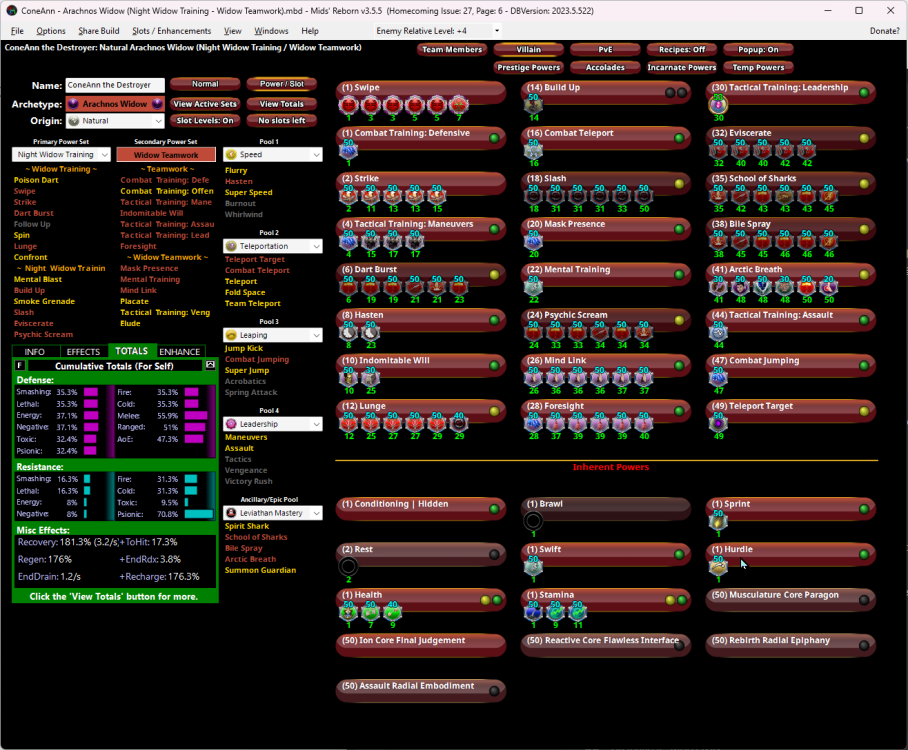Click the enhancement slot under Sprint
The height and width of the screenshot is (750, 908).
pos(718,521)
